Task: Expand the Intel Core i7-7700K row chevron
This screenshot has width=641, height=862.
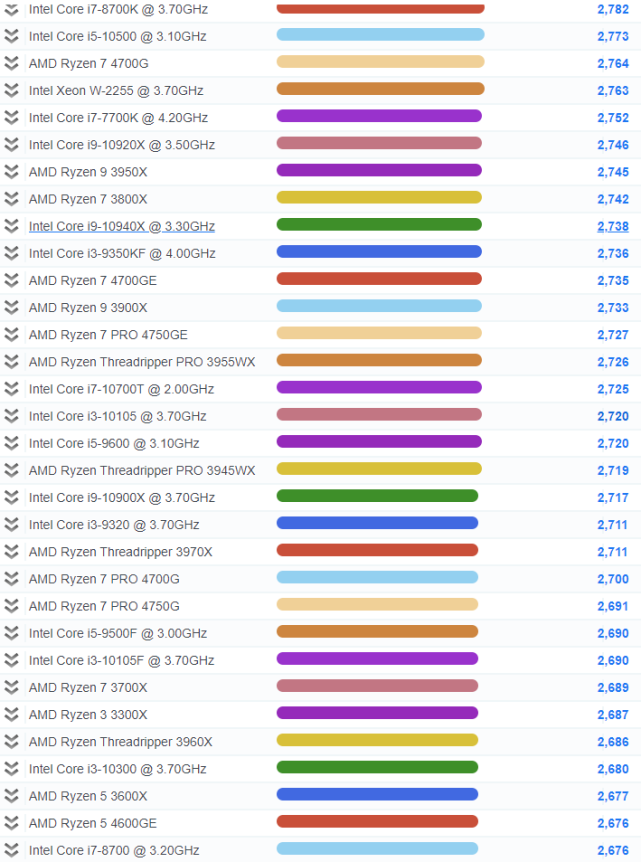Action: coord(12,118)
